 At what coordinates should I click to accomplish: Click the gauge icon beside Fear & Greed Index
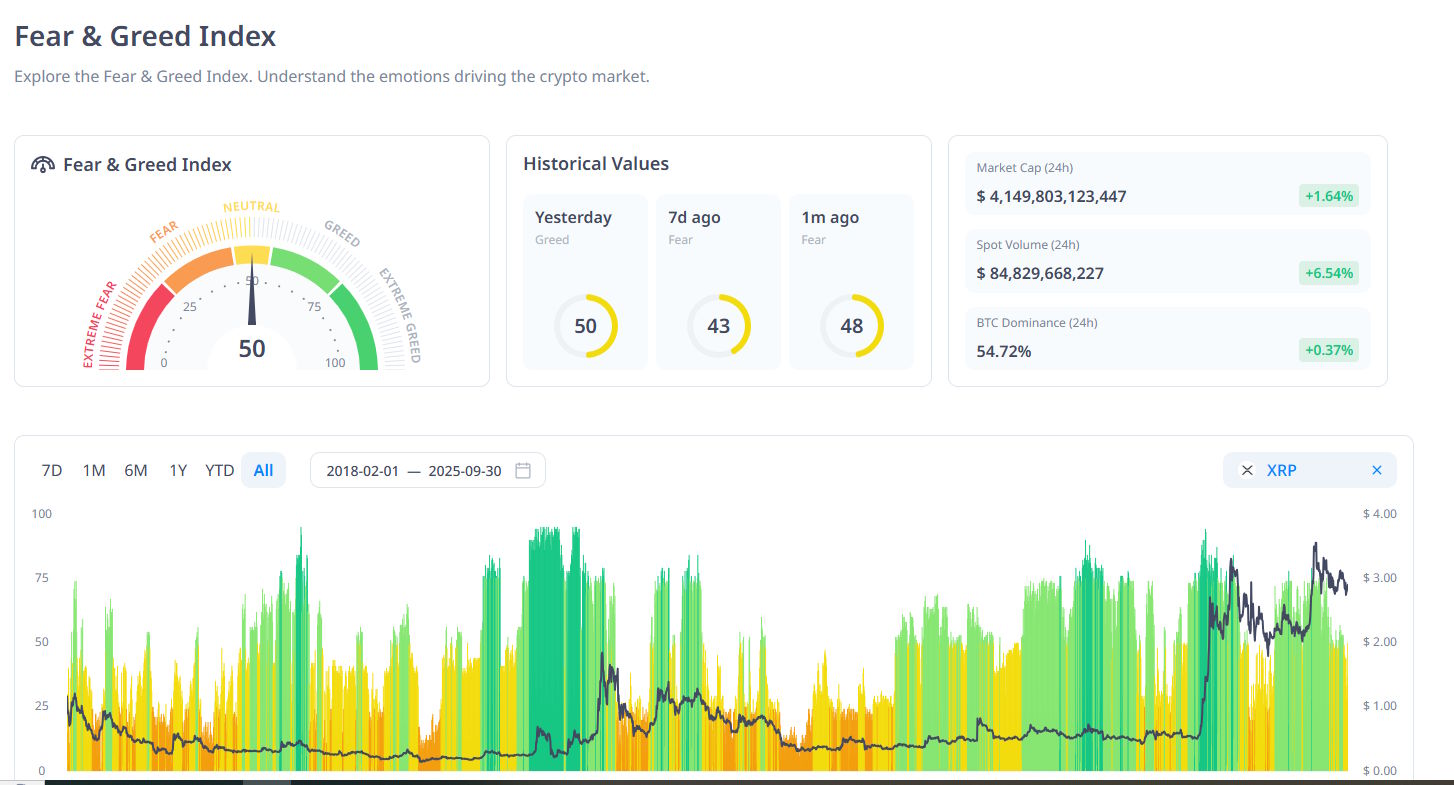pyautogui.click(x=43, y=165)
